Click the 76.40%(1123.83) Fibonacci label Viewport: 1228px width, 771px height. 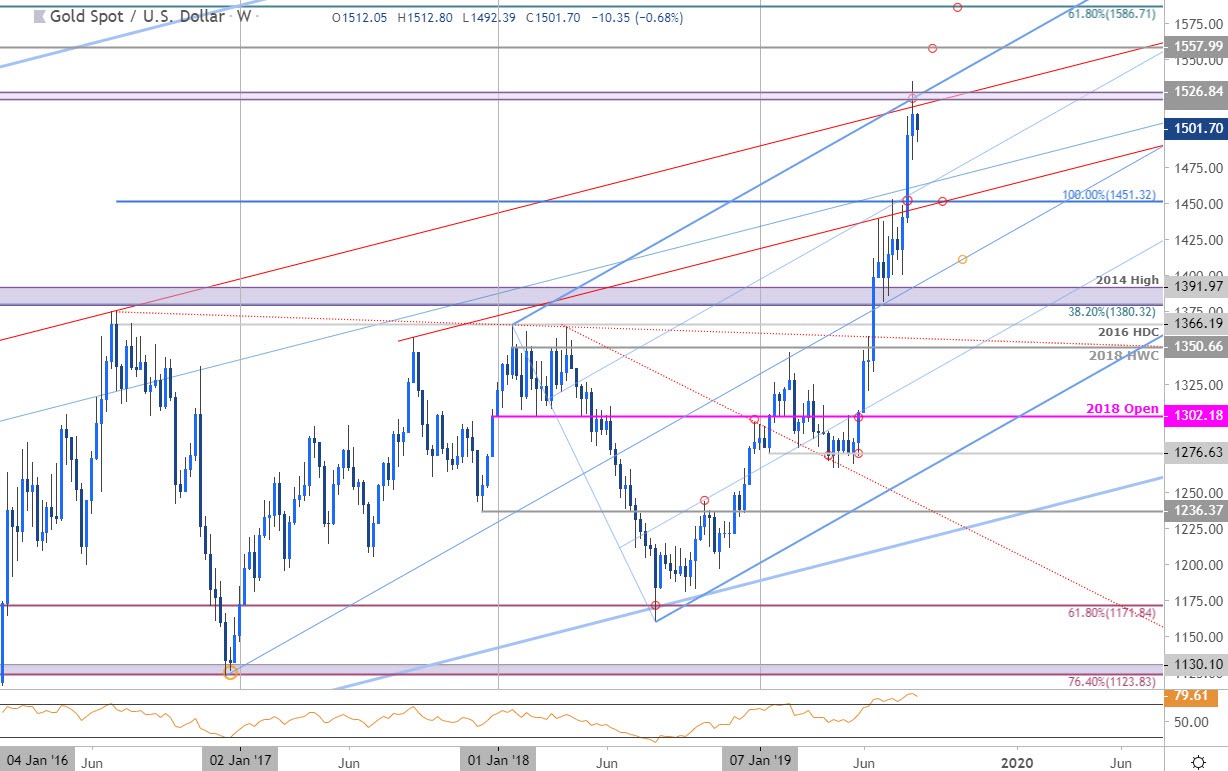pyautogui.click(x=1110, y=682)
